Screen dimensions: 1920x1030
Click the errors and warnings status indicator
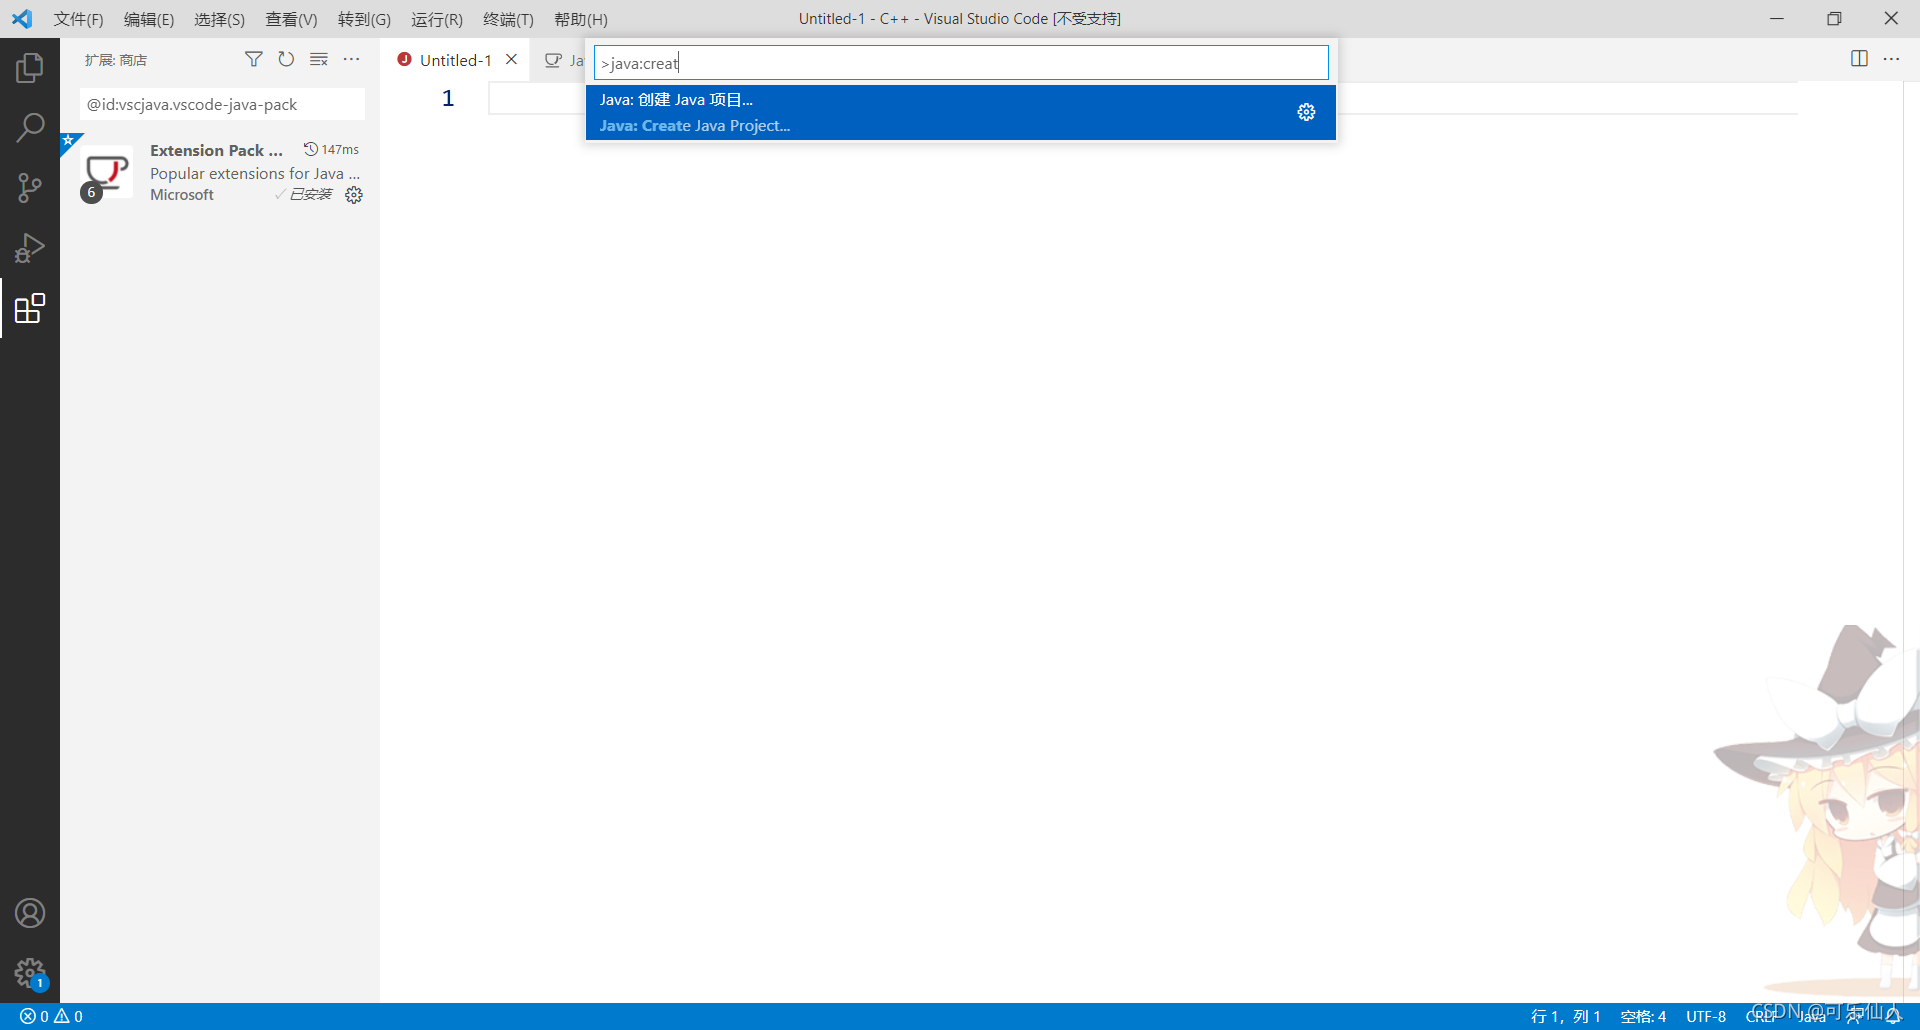click(51, 1016)
